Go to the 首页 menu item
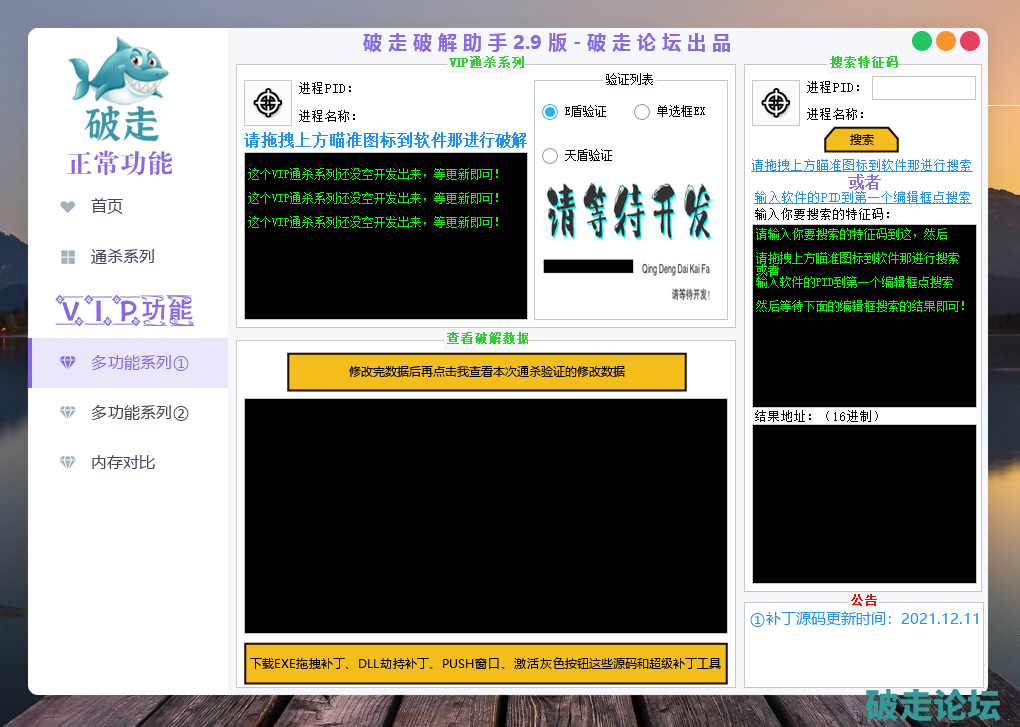This screenshot has height=727, width=1020. (107, 207)
